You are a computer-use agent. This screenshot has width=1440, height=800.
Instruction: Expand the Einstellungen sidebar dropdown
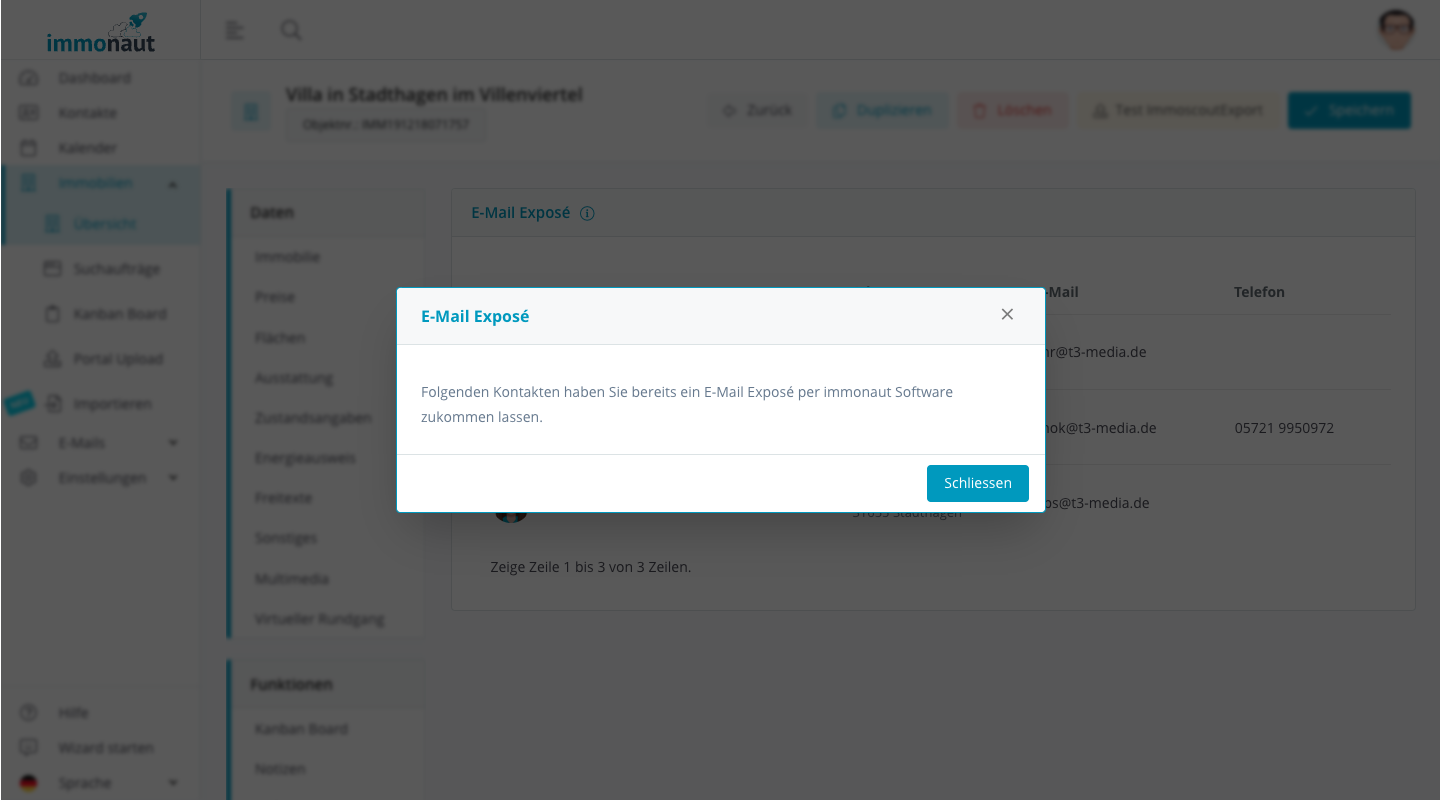pos(173,478)
